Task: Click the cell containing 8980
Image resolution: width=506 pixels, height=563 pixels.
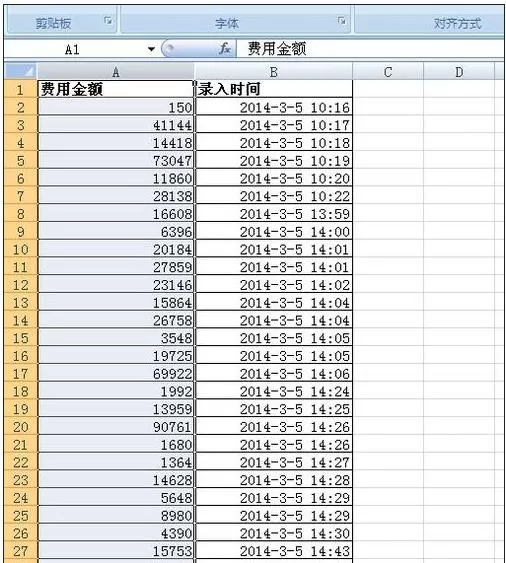Action: 116,515
